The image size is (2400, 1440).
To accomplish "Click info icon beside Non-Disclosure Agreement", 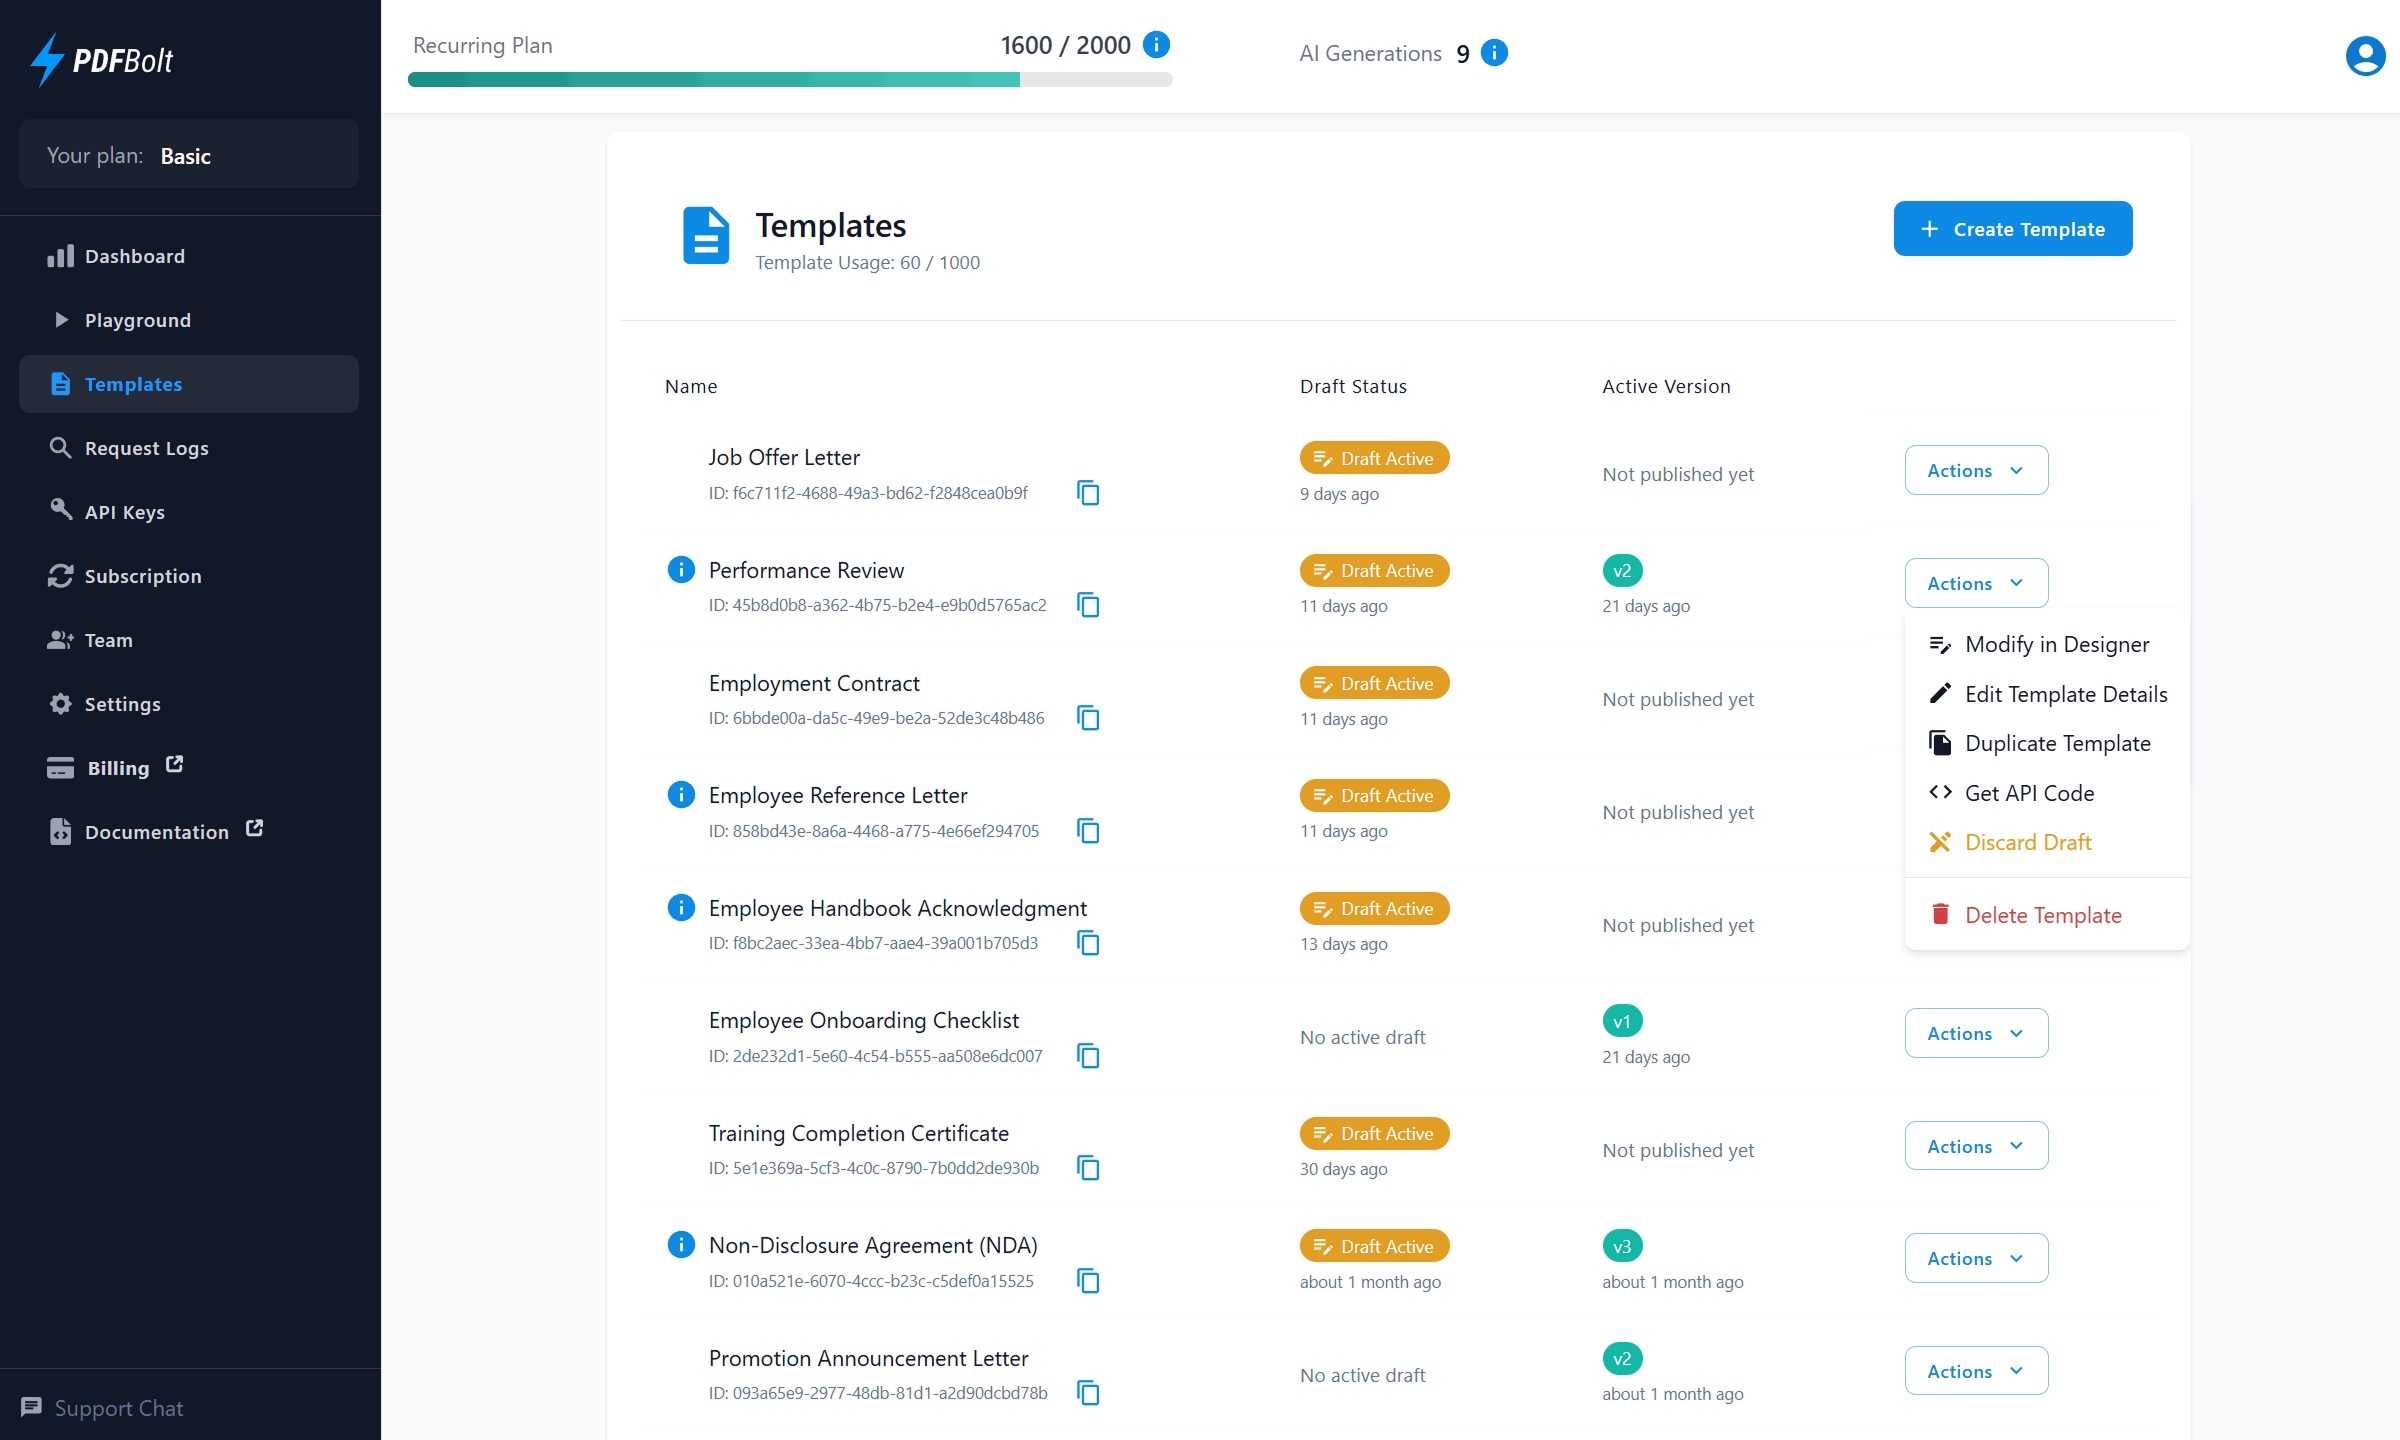I will (681, 1245).
